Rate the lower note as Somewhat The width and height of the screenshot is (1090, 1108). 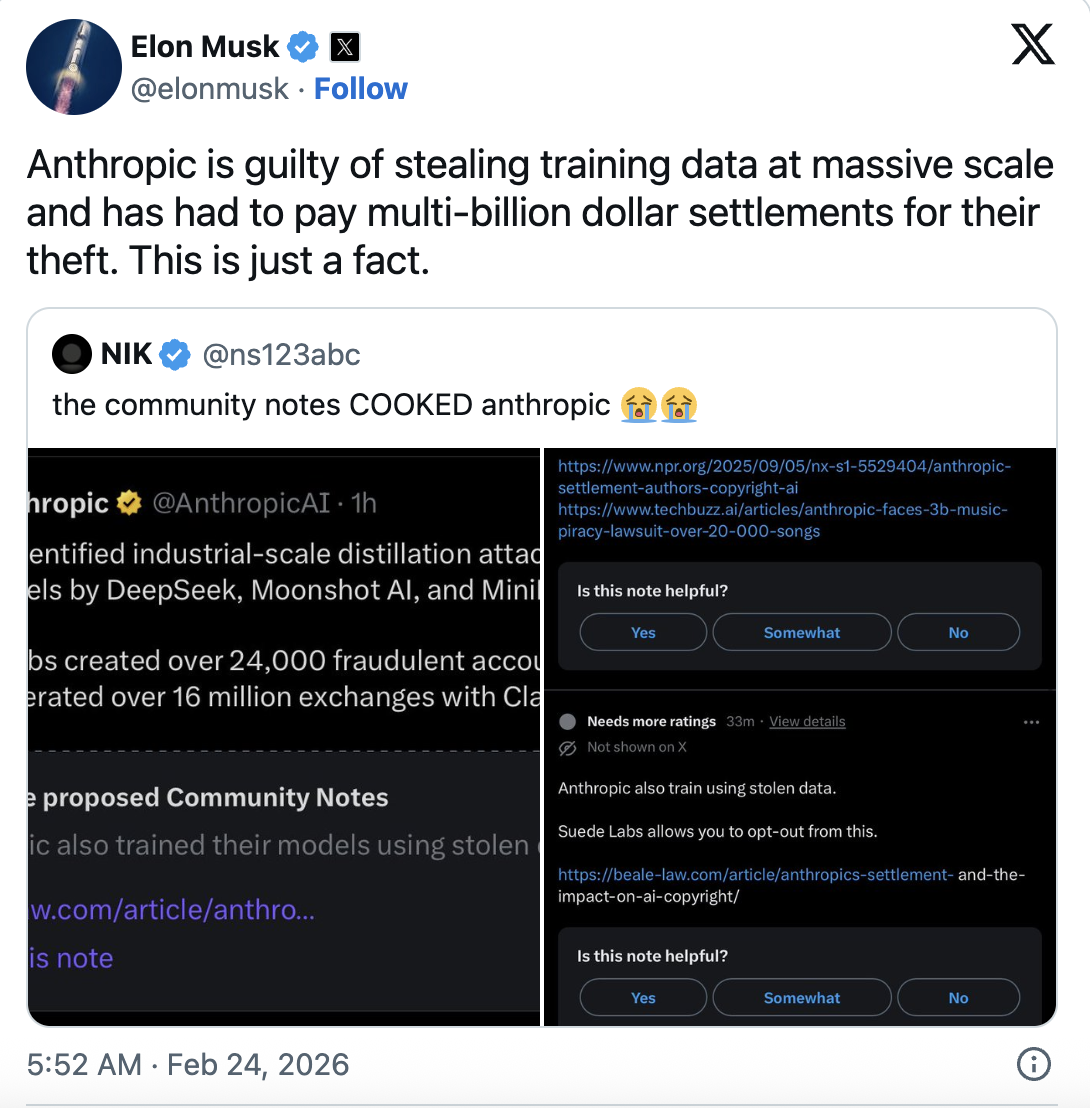tap(801, 997)
